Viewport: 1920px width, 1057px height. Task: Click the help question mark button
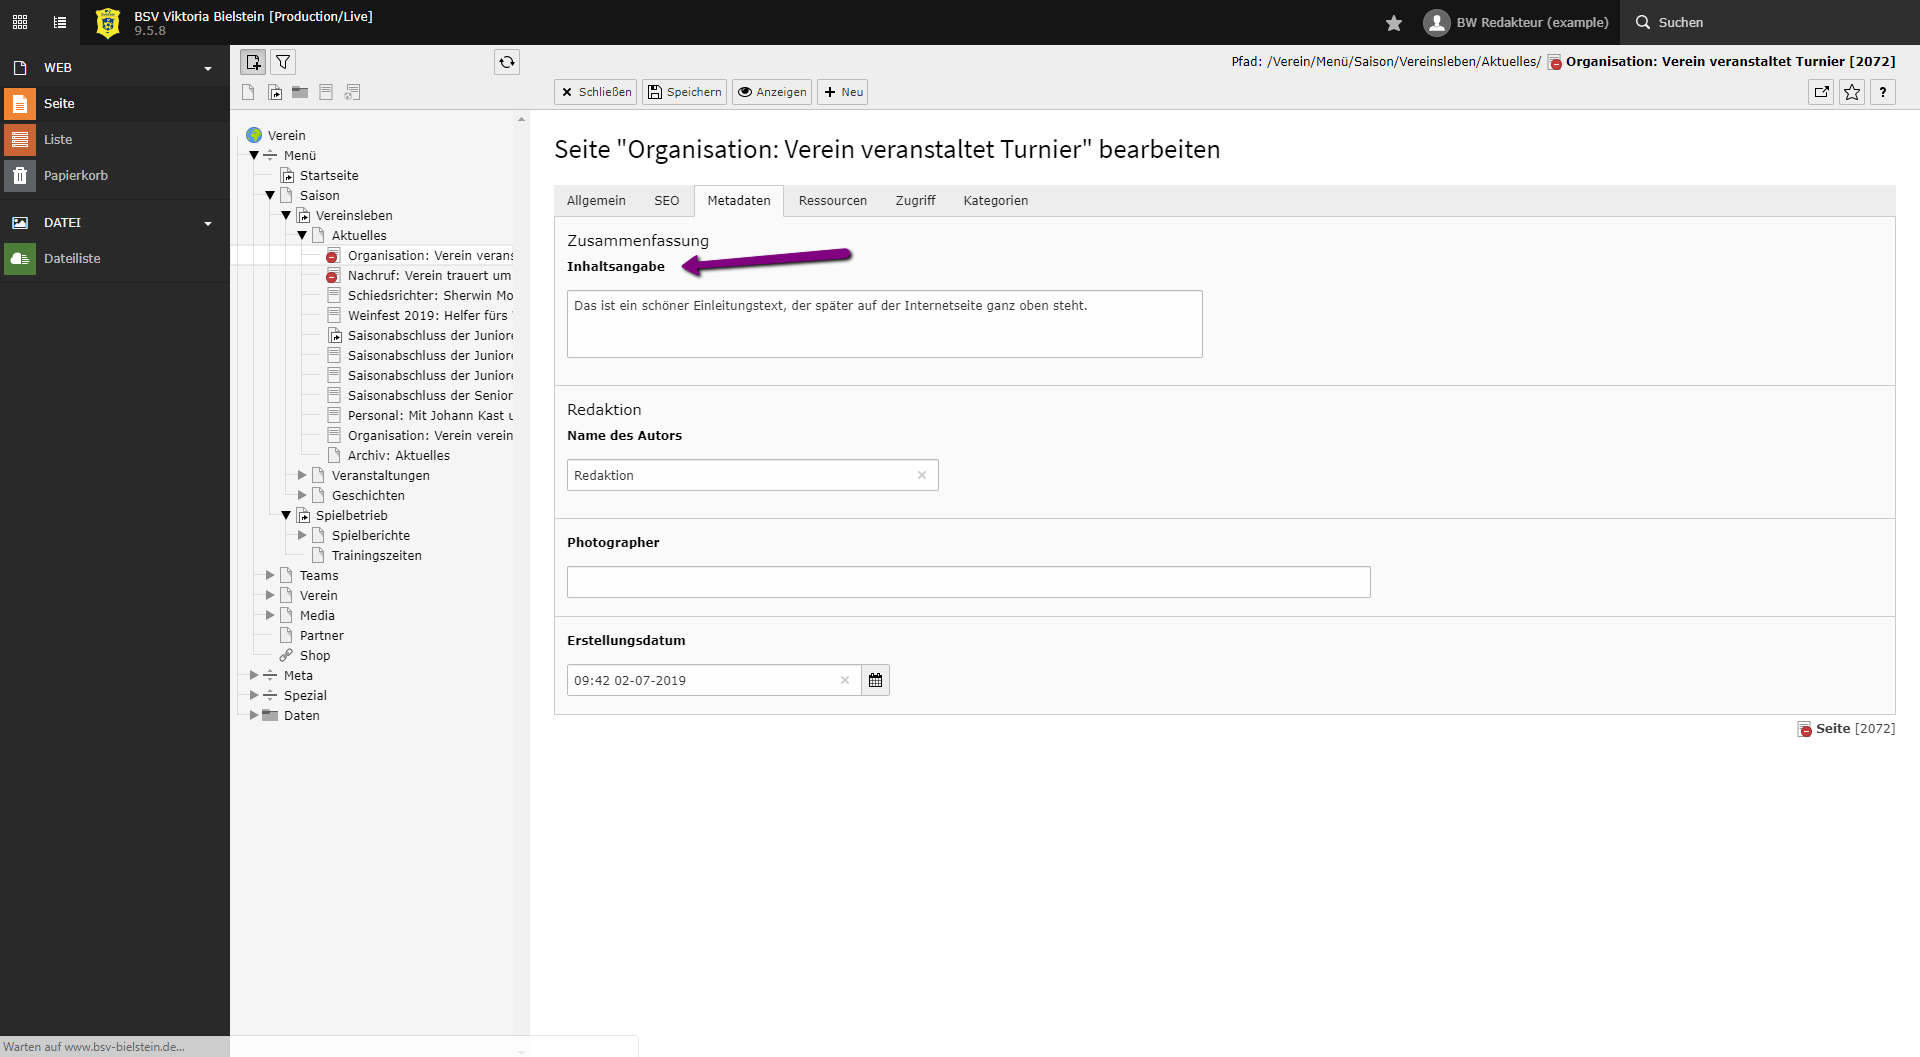tap(1883, 92)
